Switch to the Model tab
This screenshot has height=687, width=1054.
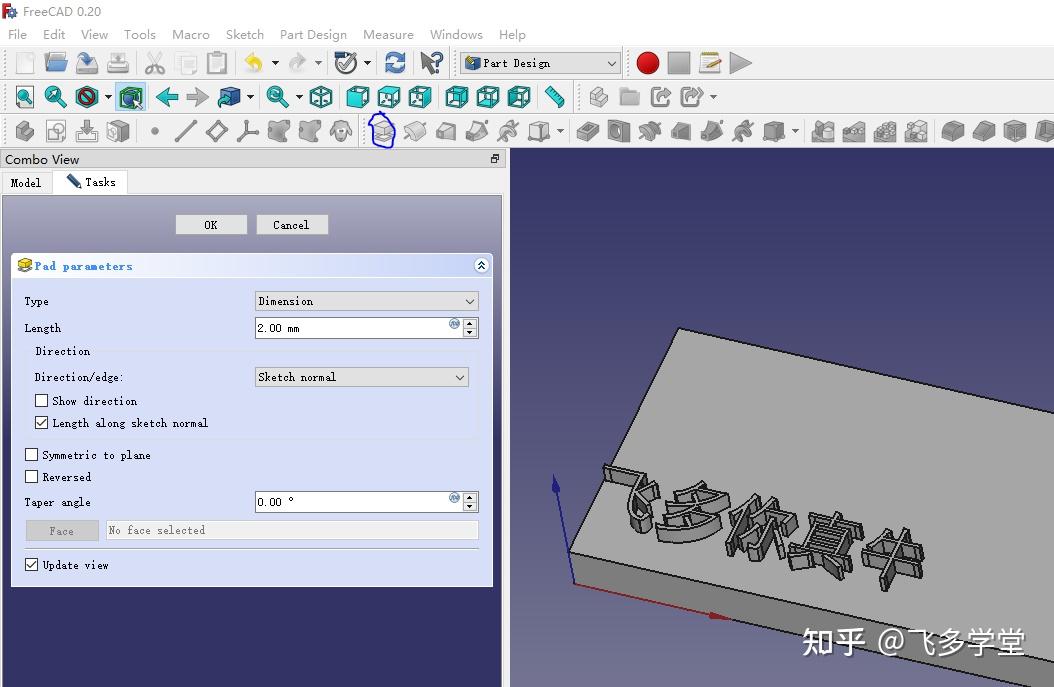[x=26, y=183]
